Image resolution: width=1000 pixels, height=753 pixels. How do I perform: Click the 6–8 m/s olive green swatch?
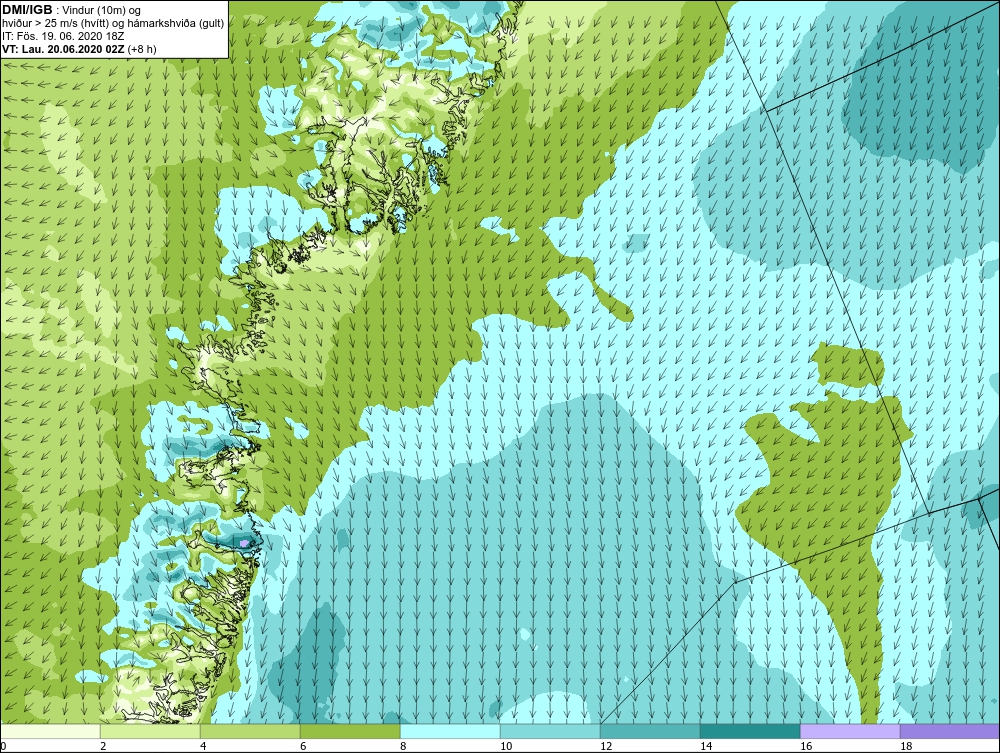point(350,731)
